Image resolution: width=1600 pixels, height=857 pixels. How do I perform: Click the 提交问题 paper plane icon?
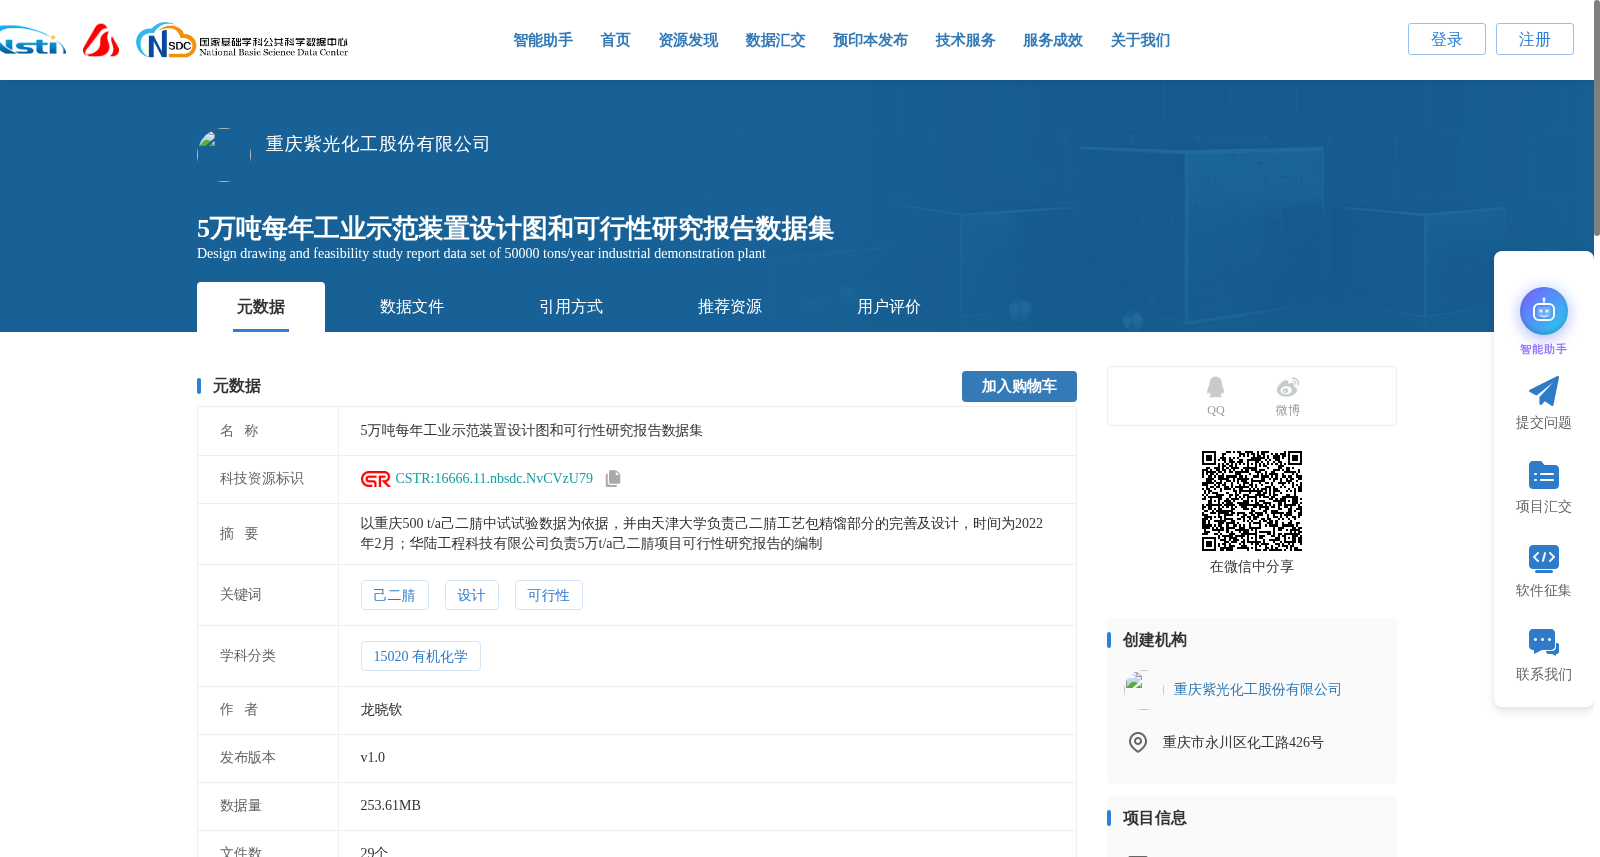[1543, 391]
